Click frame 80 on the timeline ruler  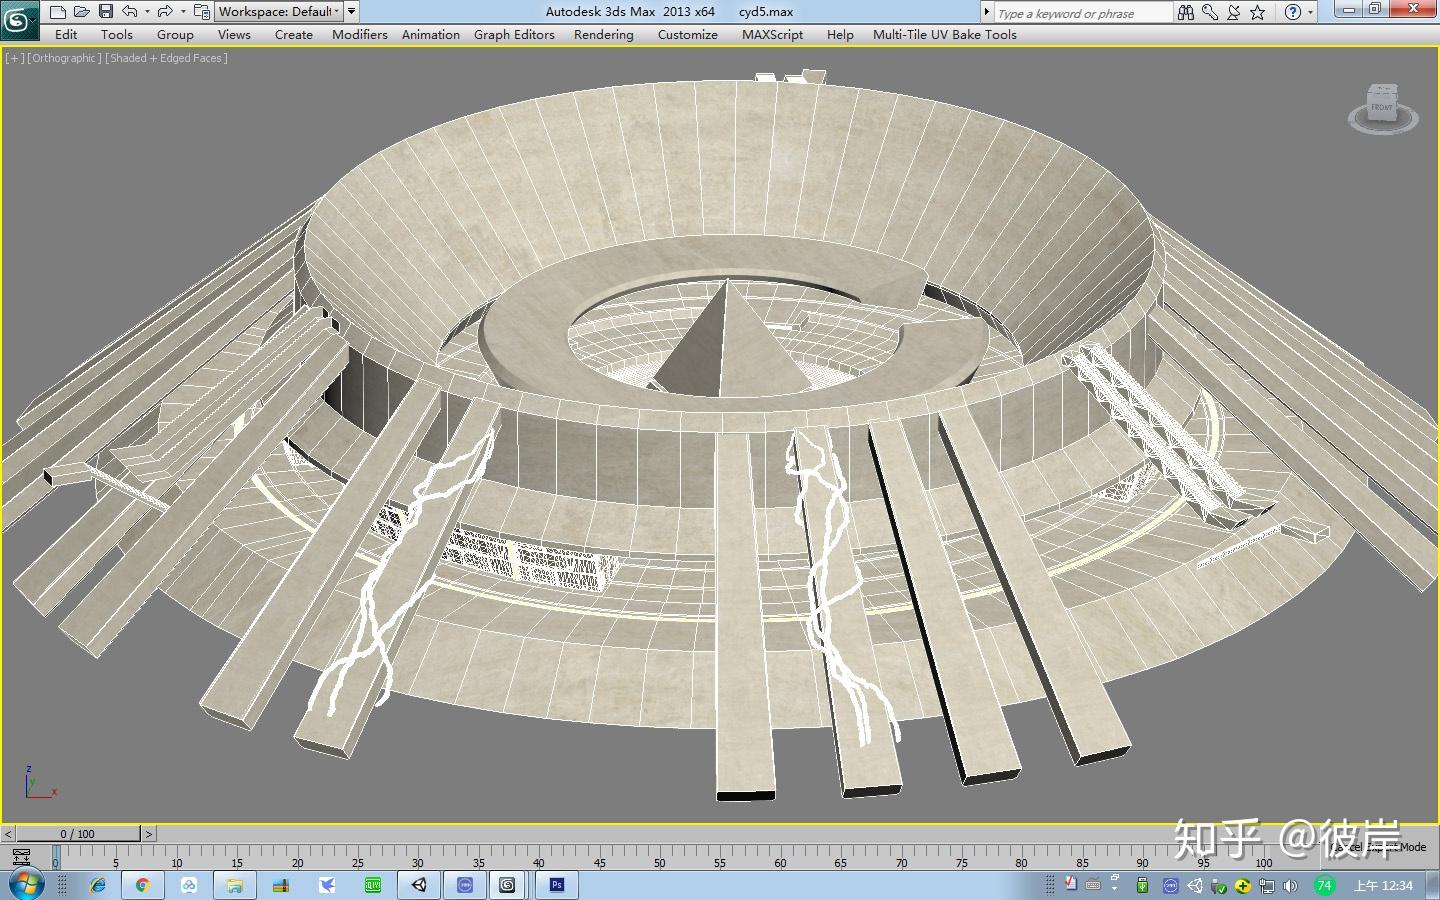1021,862
